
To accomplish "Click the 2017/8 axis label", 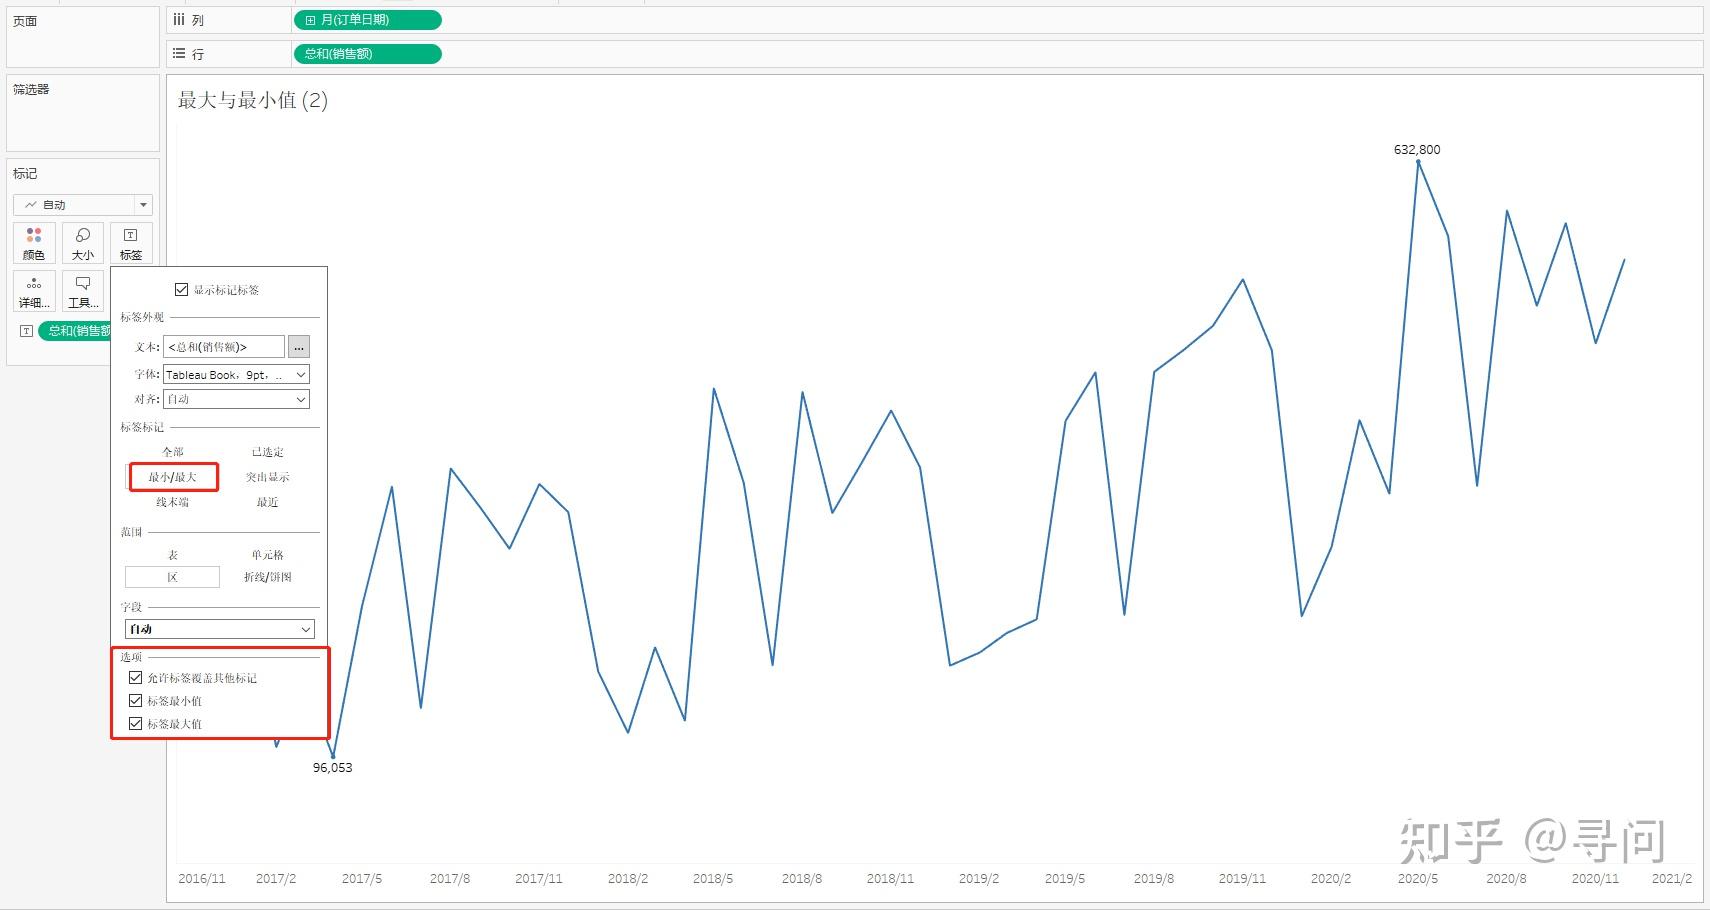I will pyautogui.click(x=450, y=879).
